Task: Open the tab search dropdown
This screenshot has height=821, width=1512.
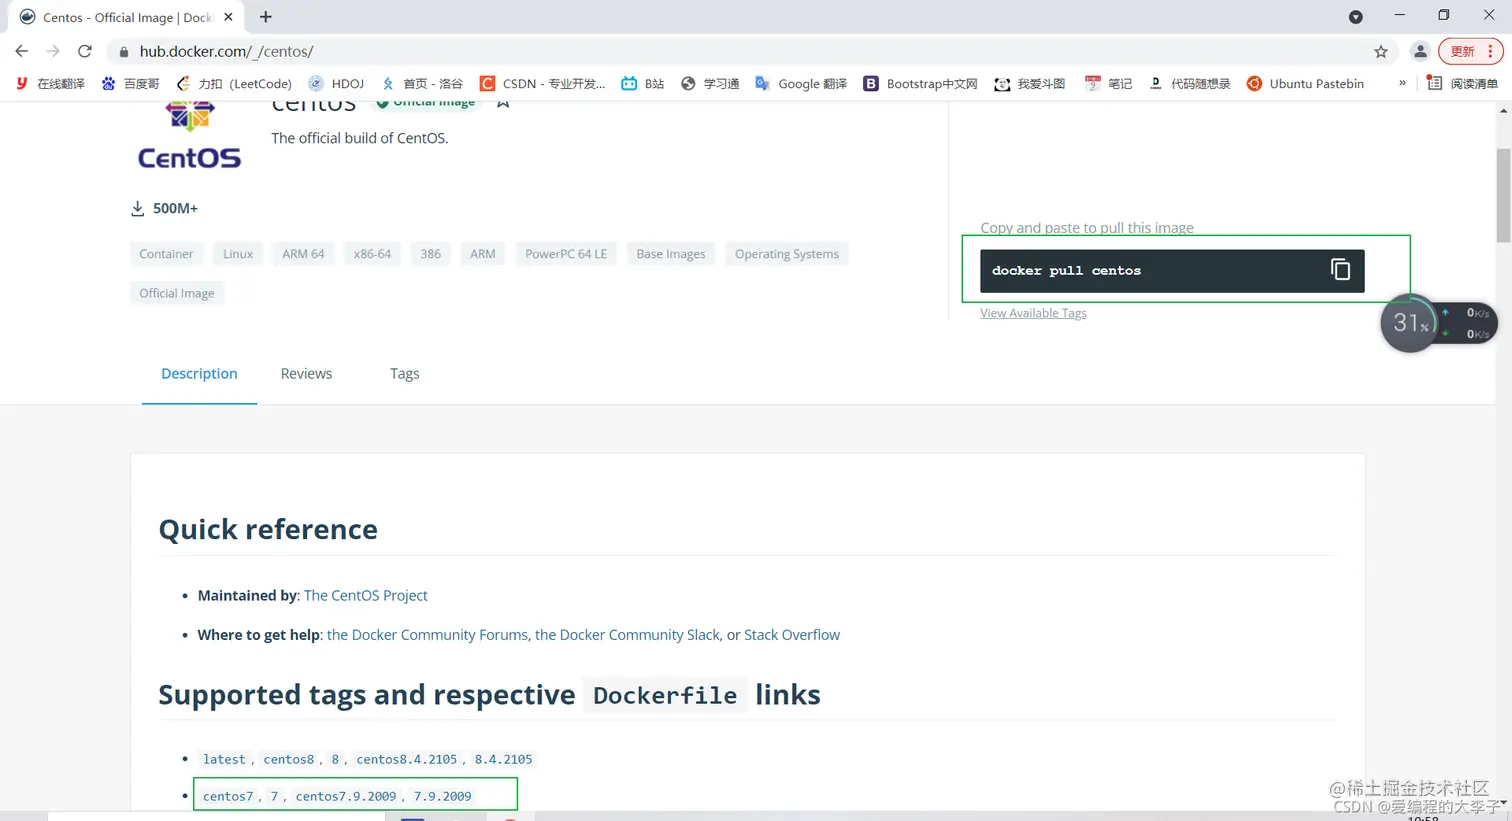Action: click(x=1356, y=17)
